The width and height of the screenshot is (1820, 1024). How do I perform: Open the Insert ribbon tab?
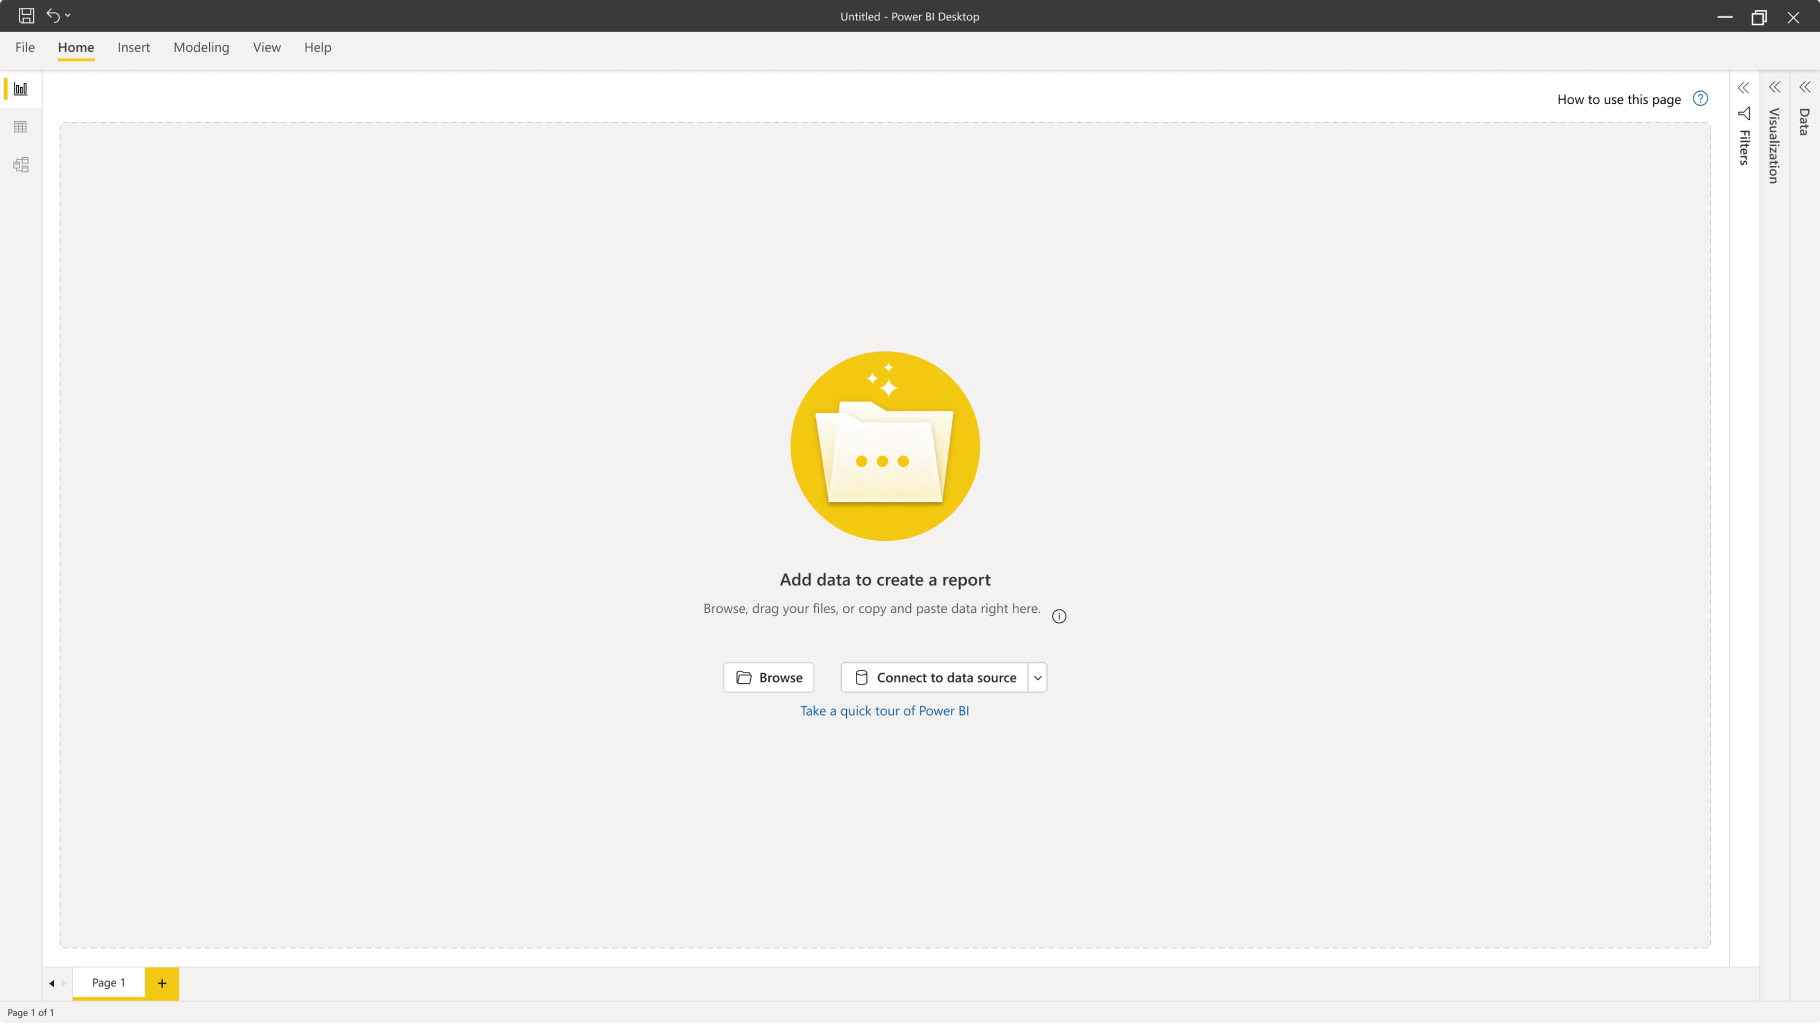(x=133, y=48)
